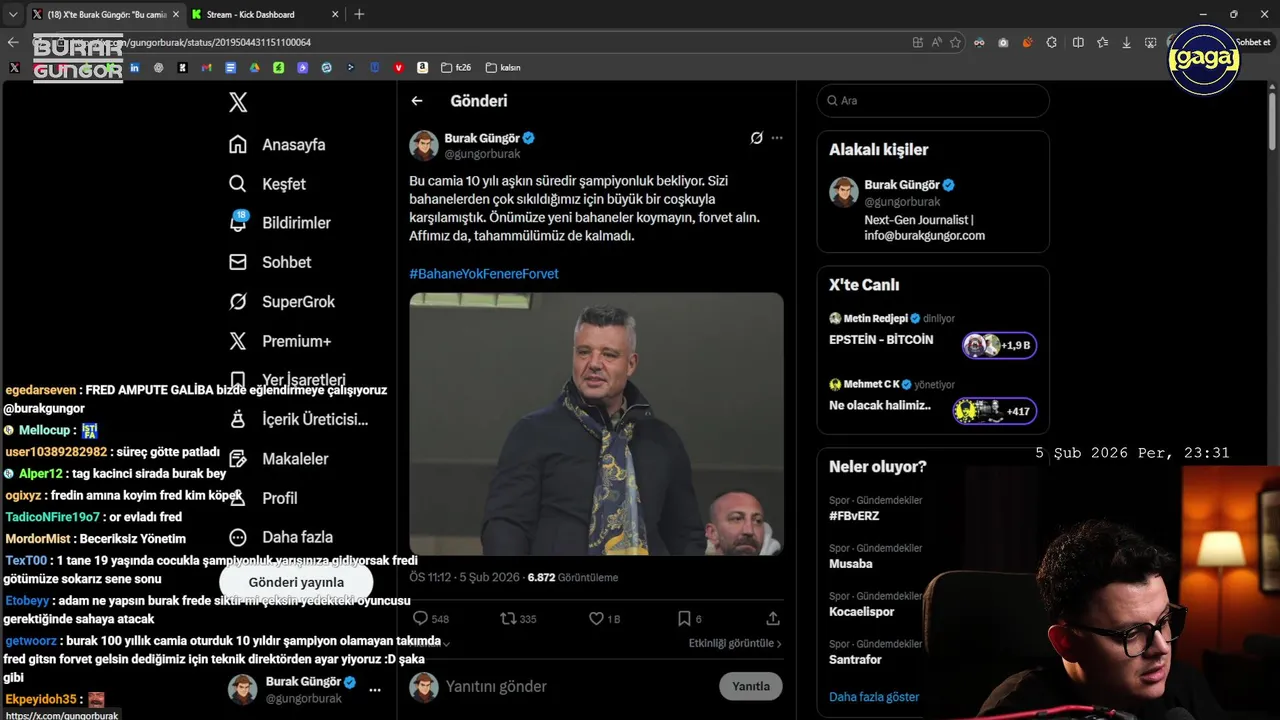Open the Google Drive bookmark icon
1280x720 pixels.
pos(254,68)
